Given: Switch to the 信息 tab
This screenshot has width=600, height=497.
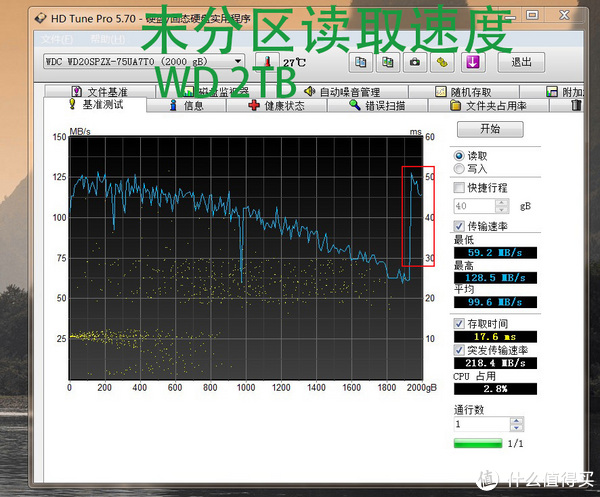Looking at the screenshot, I should [186, 106].
